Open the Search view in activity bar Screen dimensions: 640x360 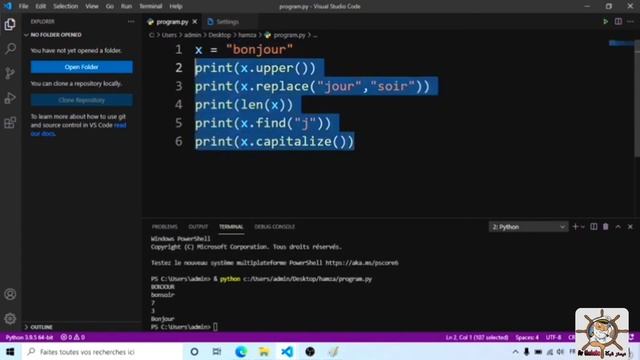[x=10, y=49]
